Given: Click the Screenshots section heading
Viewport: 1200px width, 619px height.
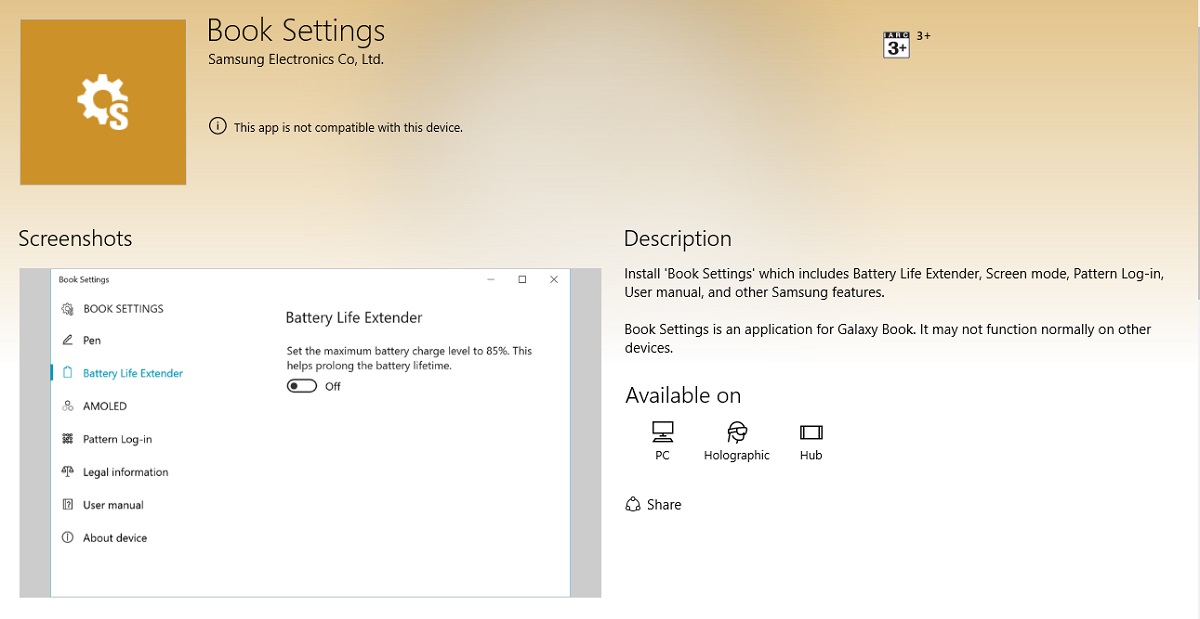Looking at the screenshot, I should (75, 238).
